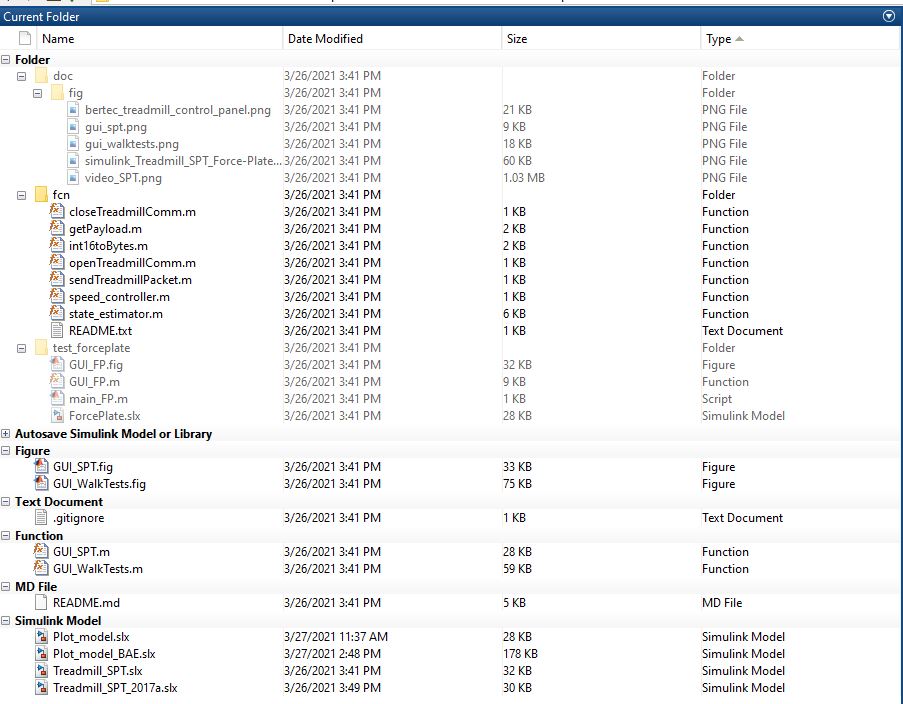Screen dimensions: 903x704
Task: Click the Script type label
Action: (716, 399)
